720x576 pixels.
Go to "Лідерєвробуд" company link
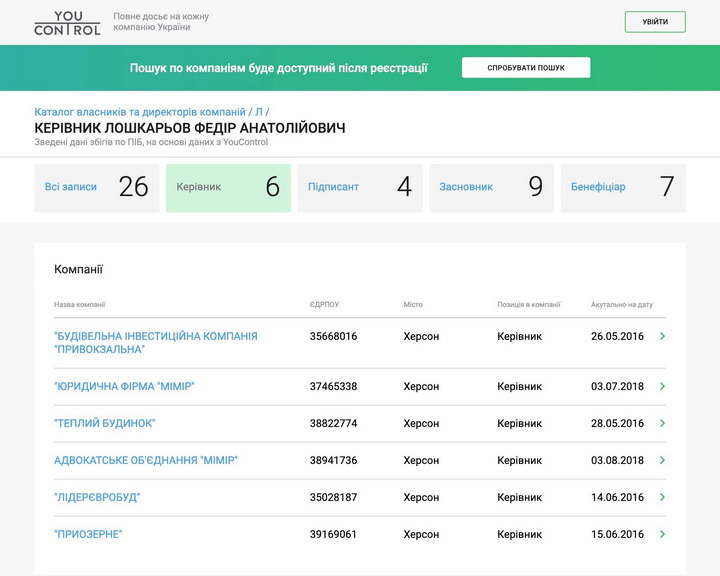pos(97,497)
